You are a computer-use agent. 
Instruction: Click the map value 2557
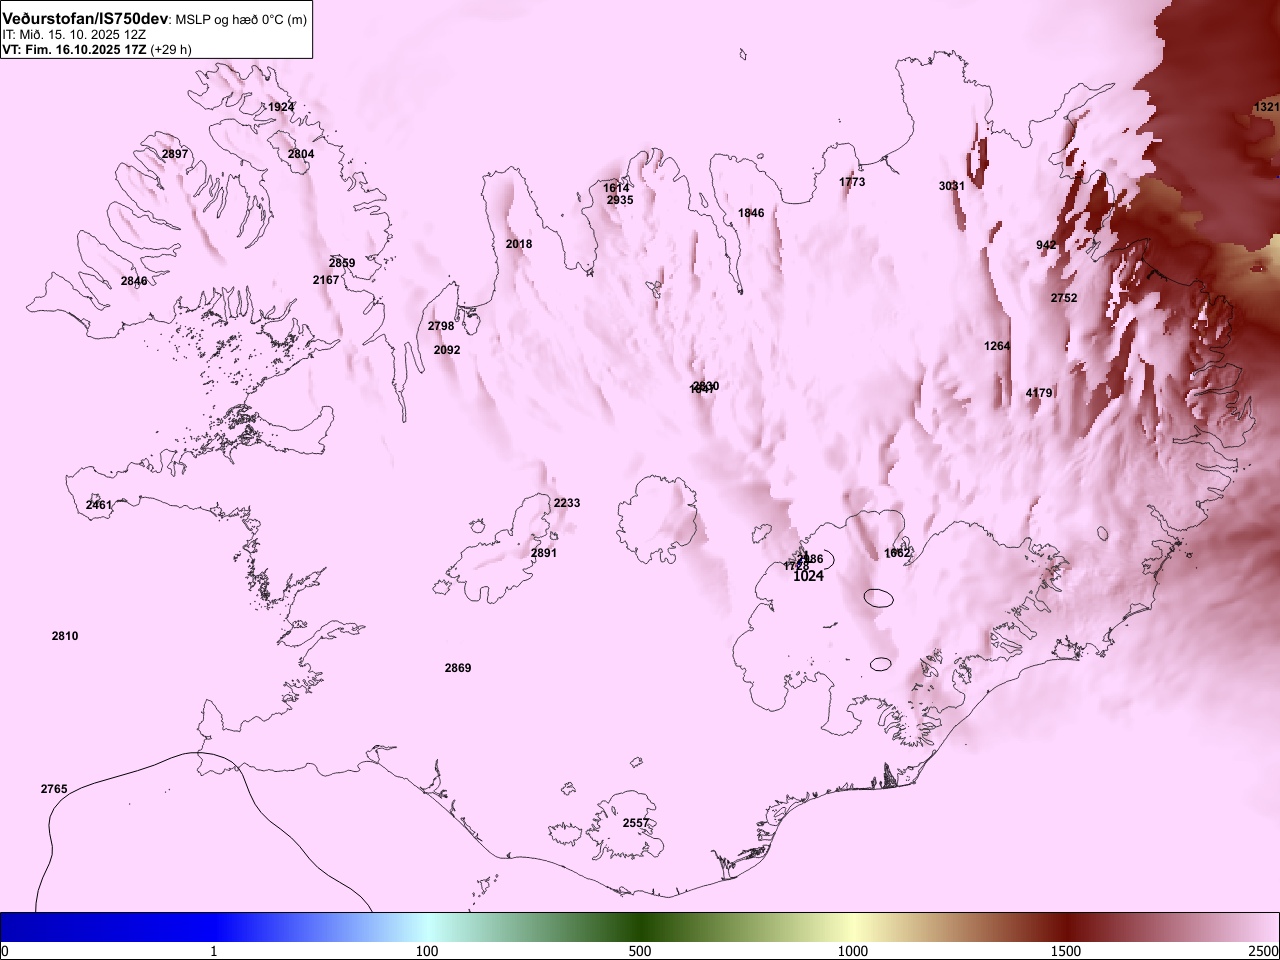click(636, 823)
